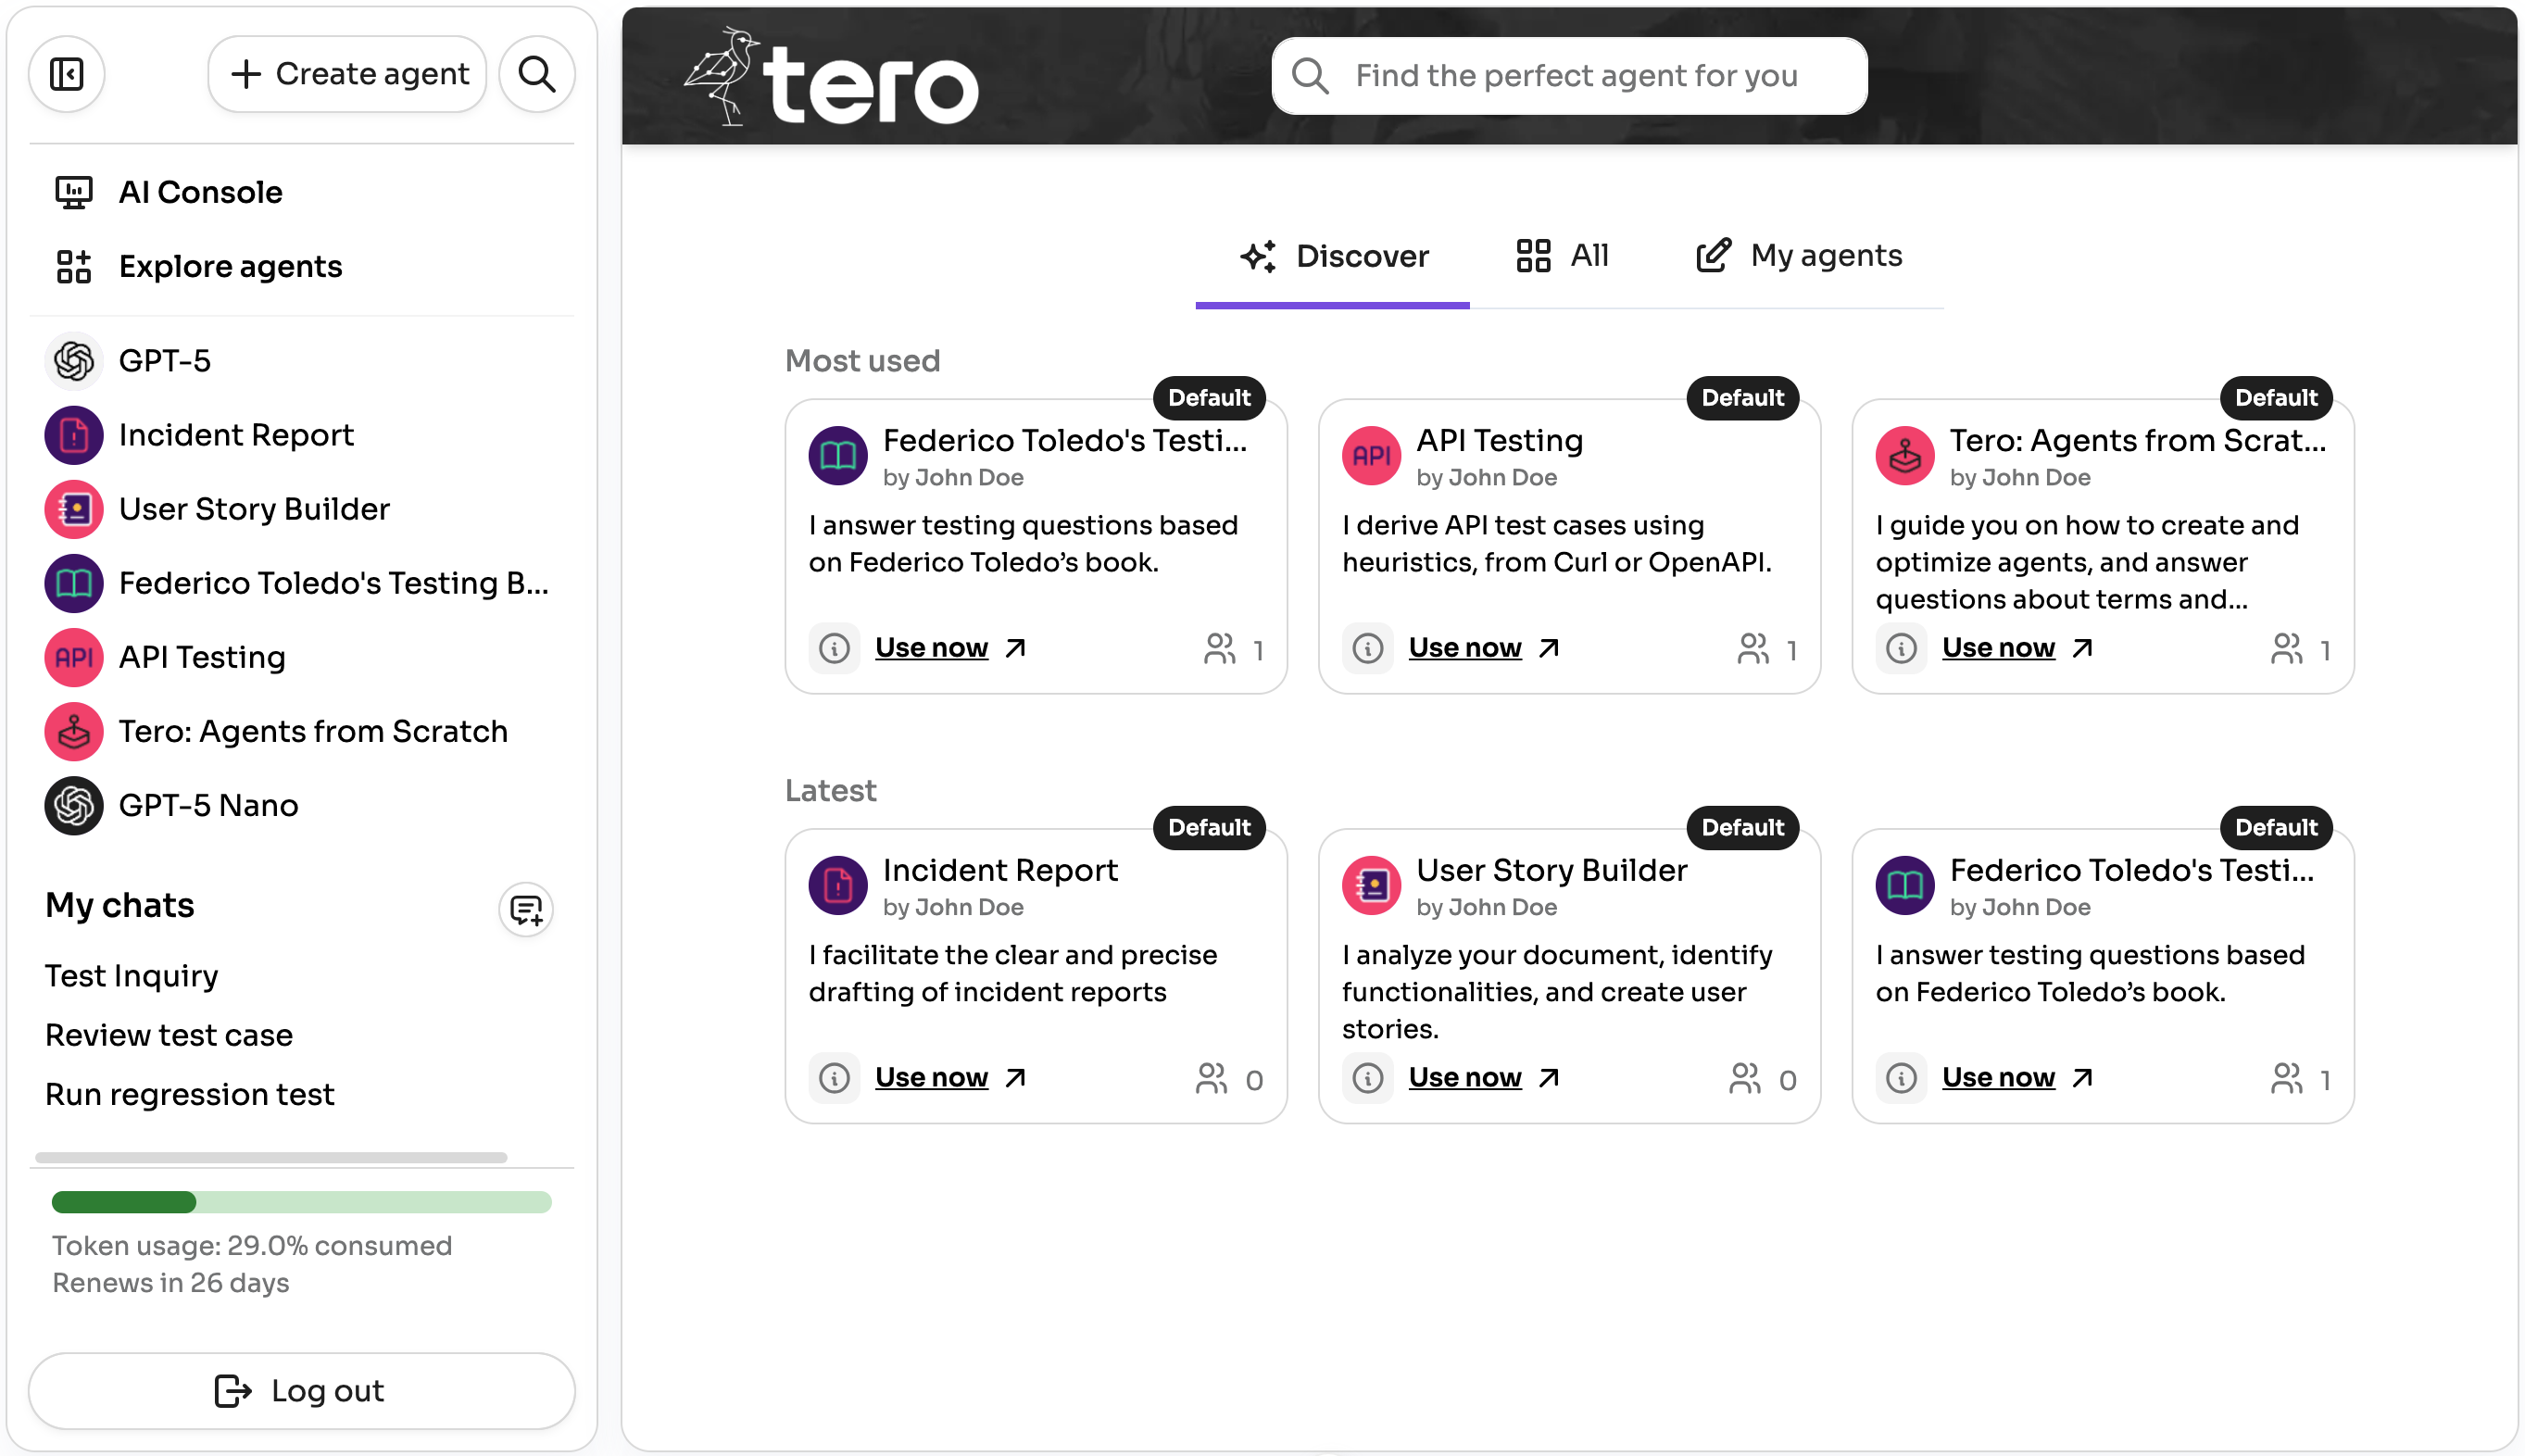Collapse the sidebar panel icon
This screenshot has width=2525, height=1456.
pyautogui.click(x=67, y=74)
